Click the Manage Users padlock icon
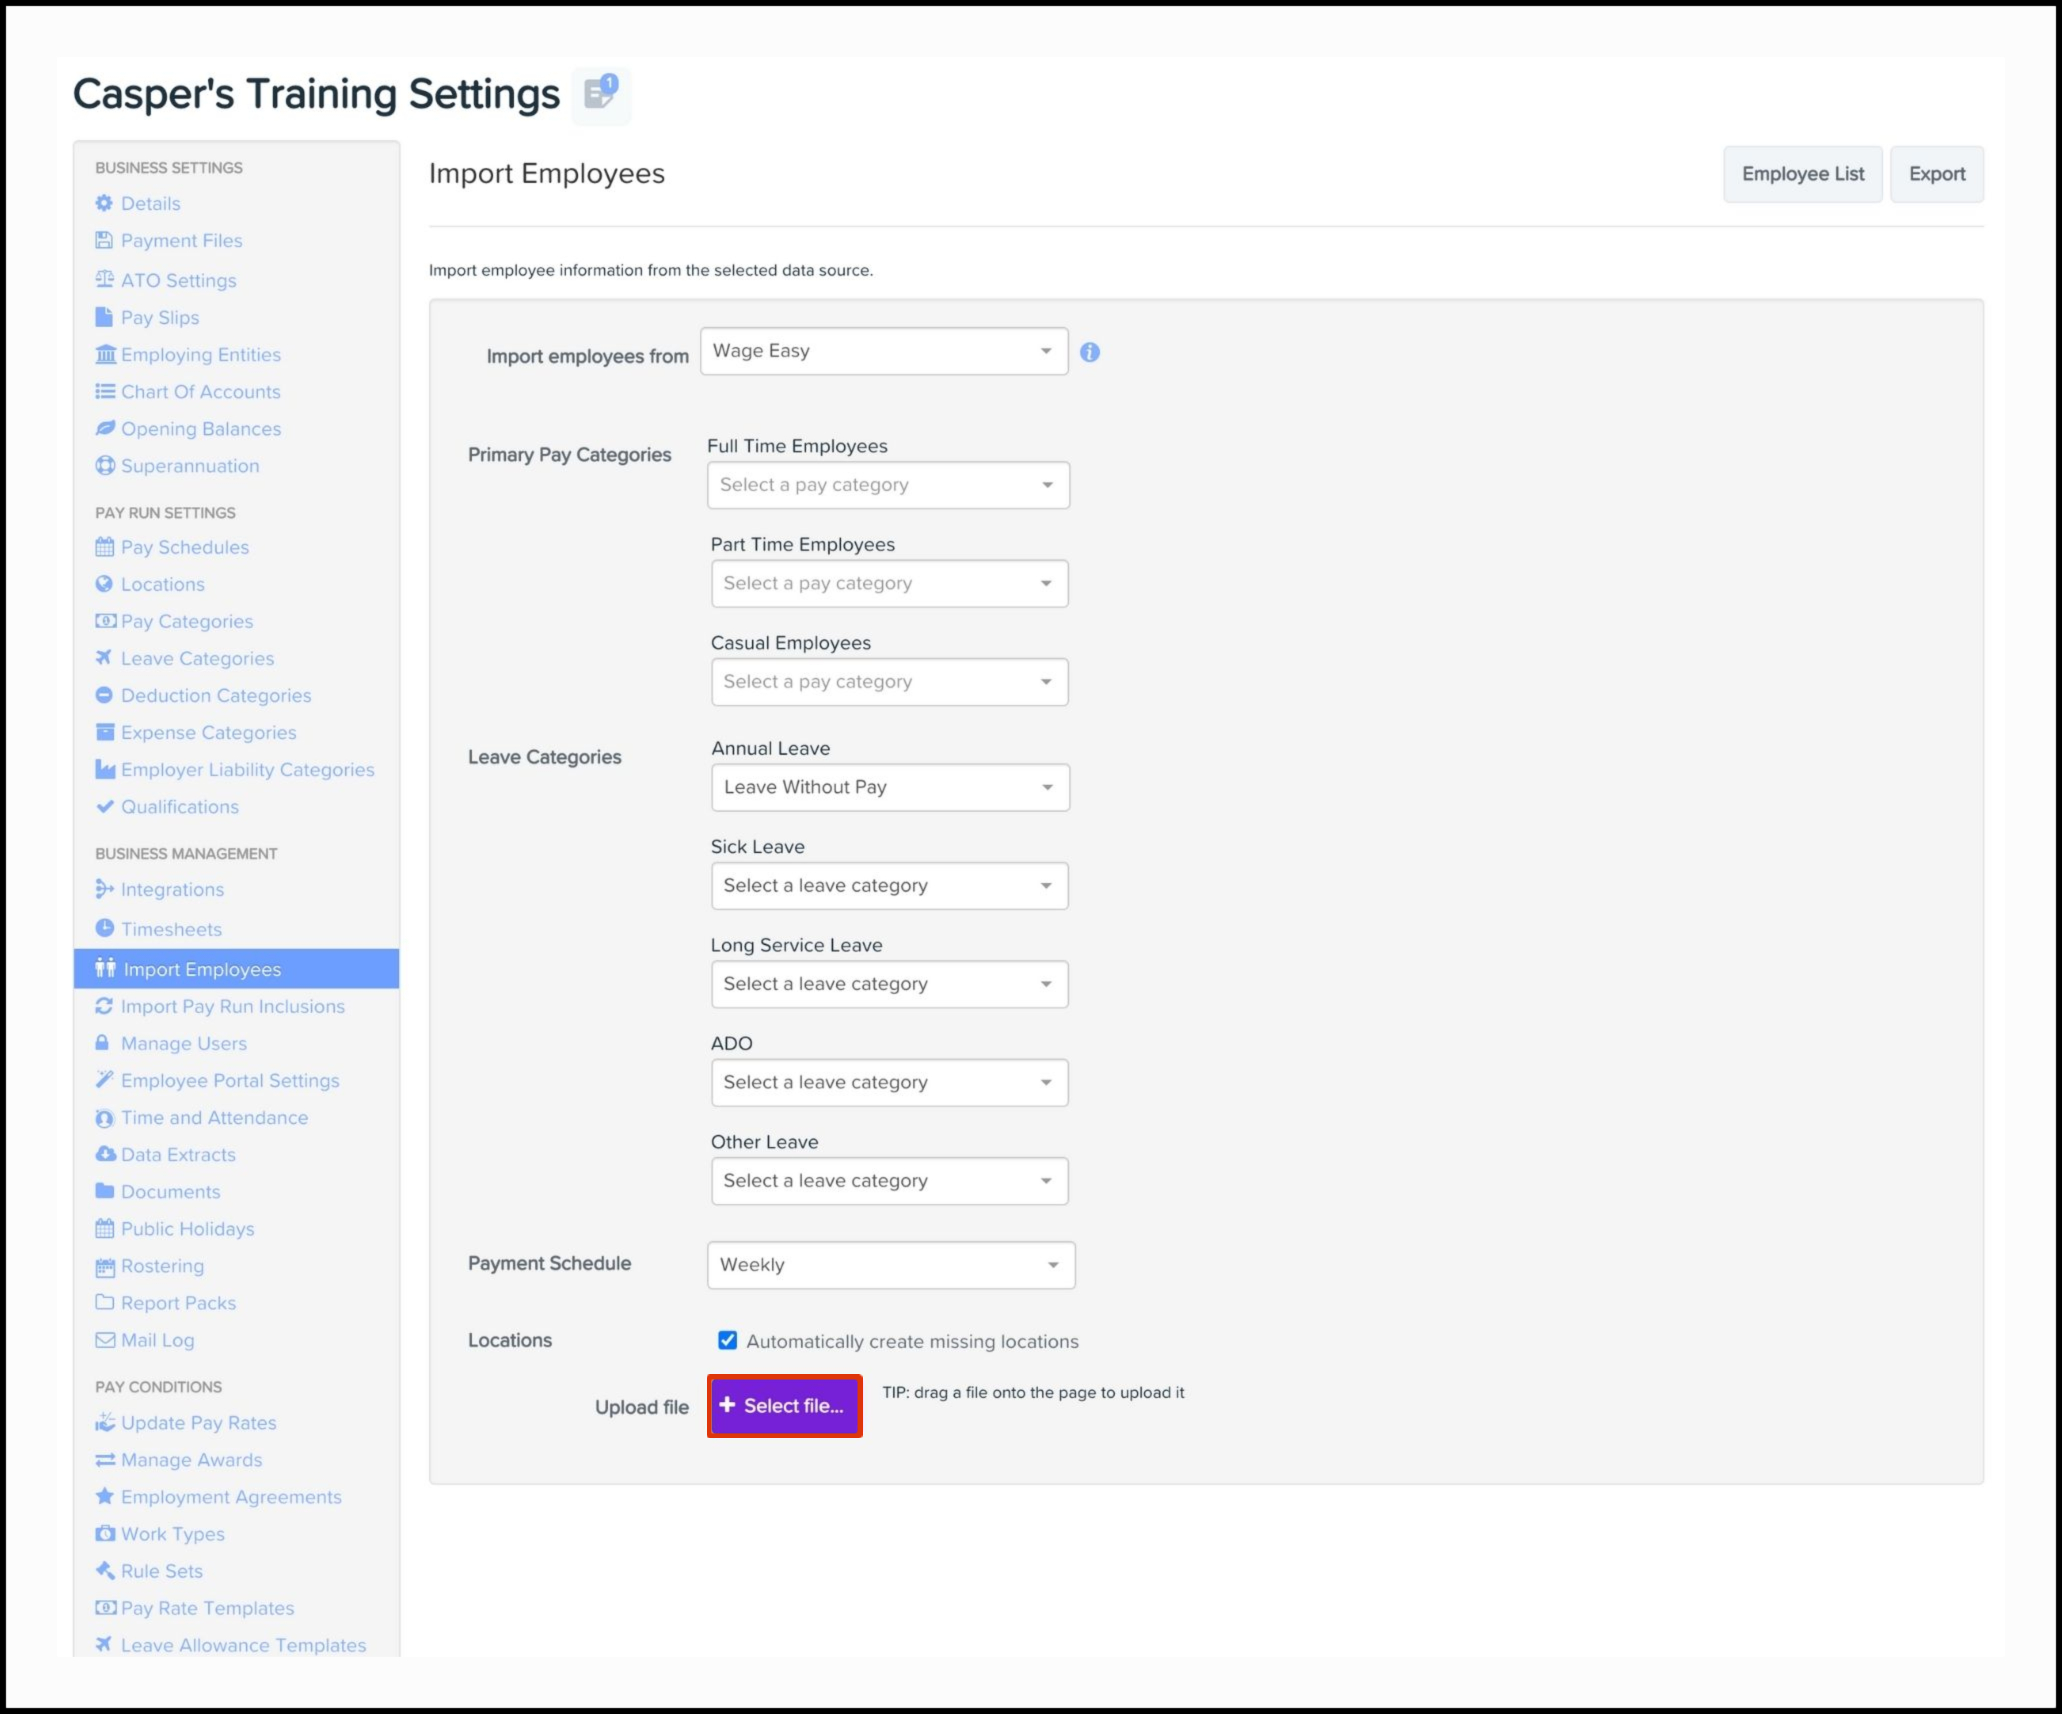Viewport: 2062px width, 1714px height. click(x=103, y=1043)
